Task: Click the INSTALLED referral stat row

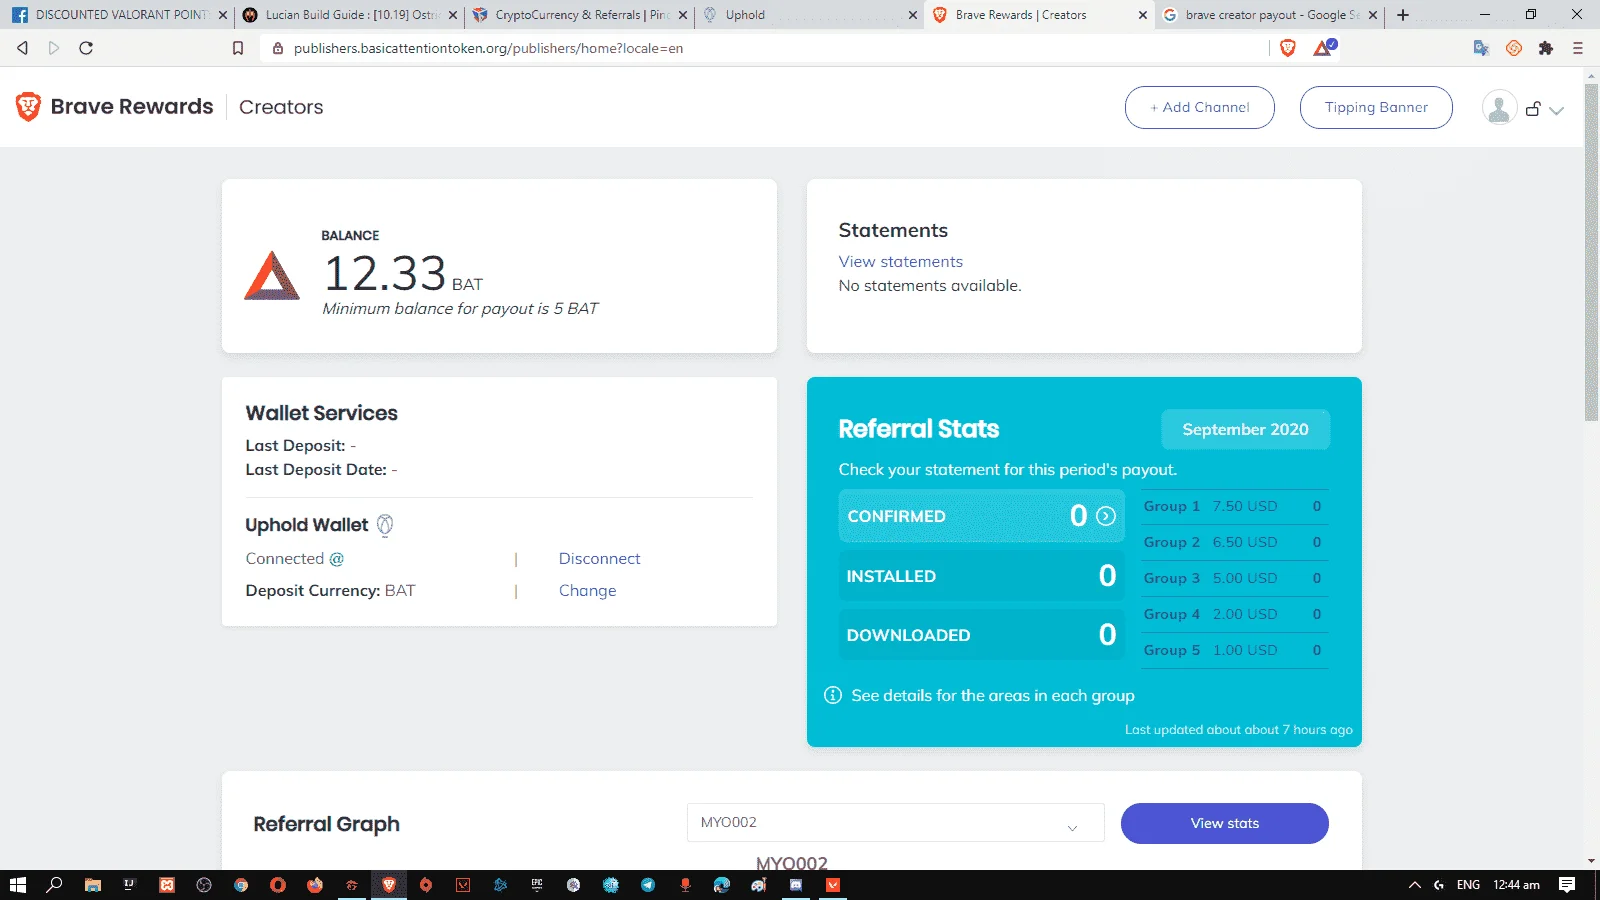Action: (x=982, y=576)
